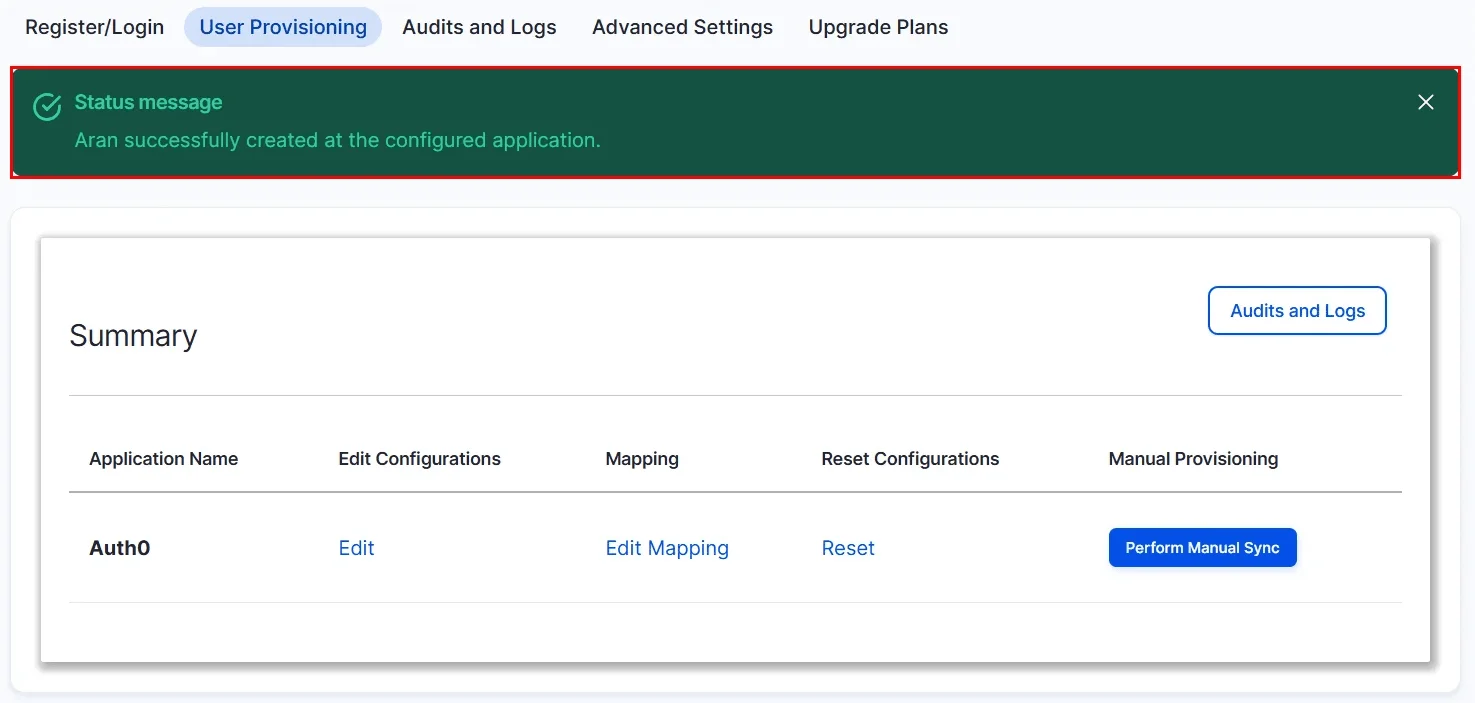Screen dimensions: 1475x703
Task: Click the Perform Manual Sync button
Action: (x=1202, y=548)
